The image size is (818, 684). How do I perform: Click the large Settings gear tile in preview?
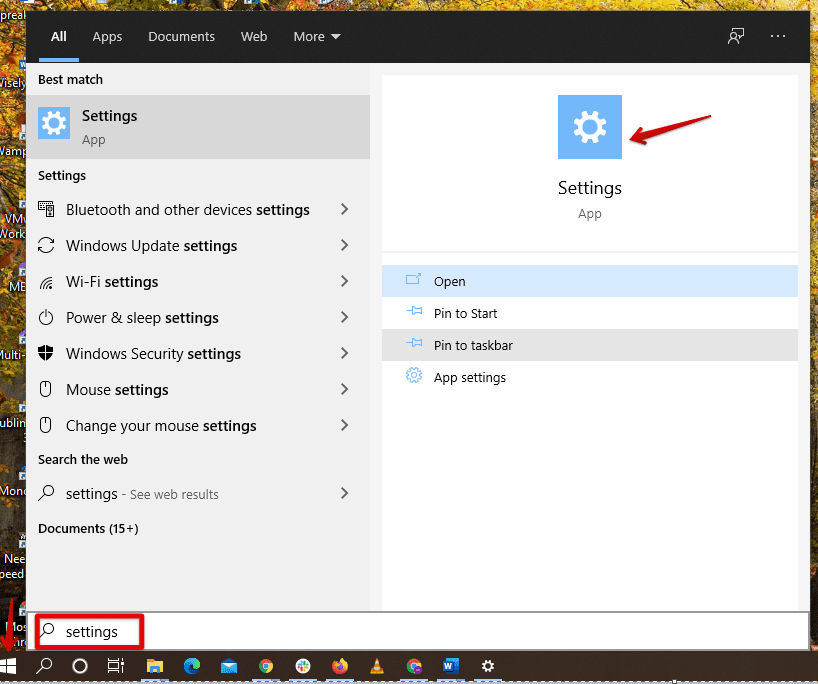(x=590, y=127)
